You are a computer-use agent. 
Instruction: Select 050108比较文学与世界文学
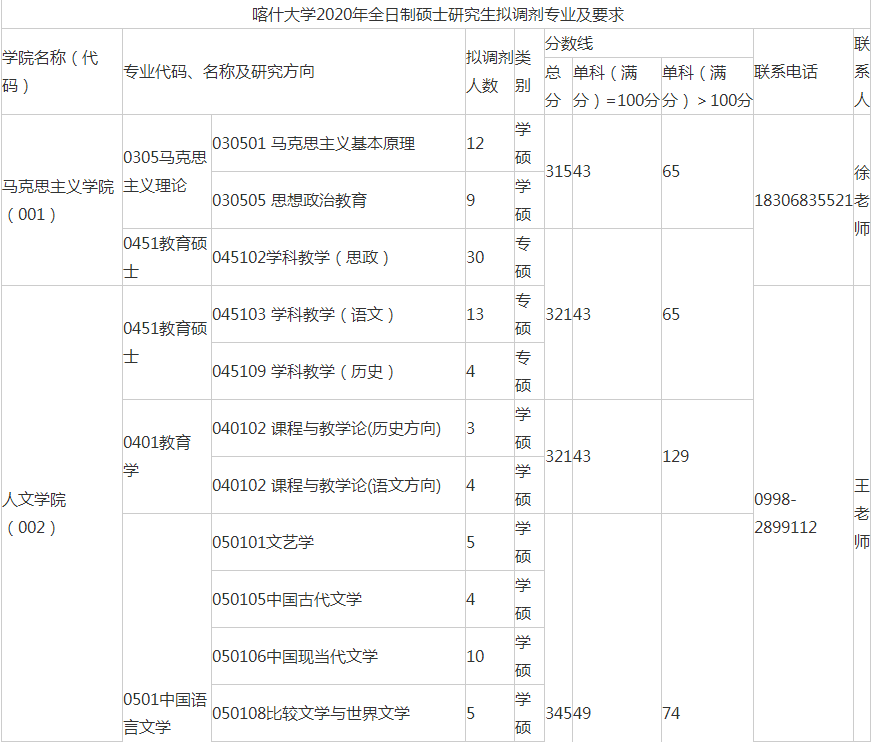pyautogui.click(x=311, y=713)
